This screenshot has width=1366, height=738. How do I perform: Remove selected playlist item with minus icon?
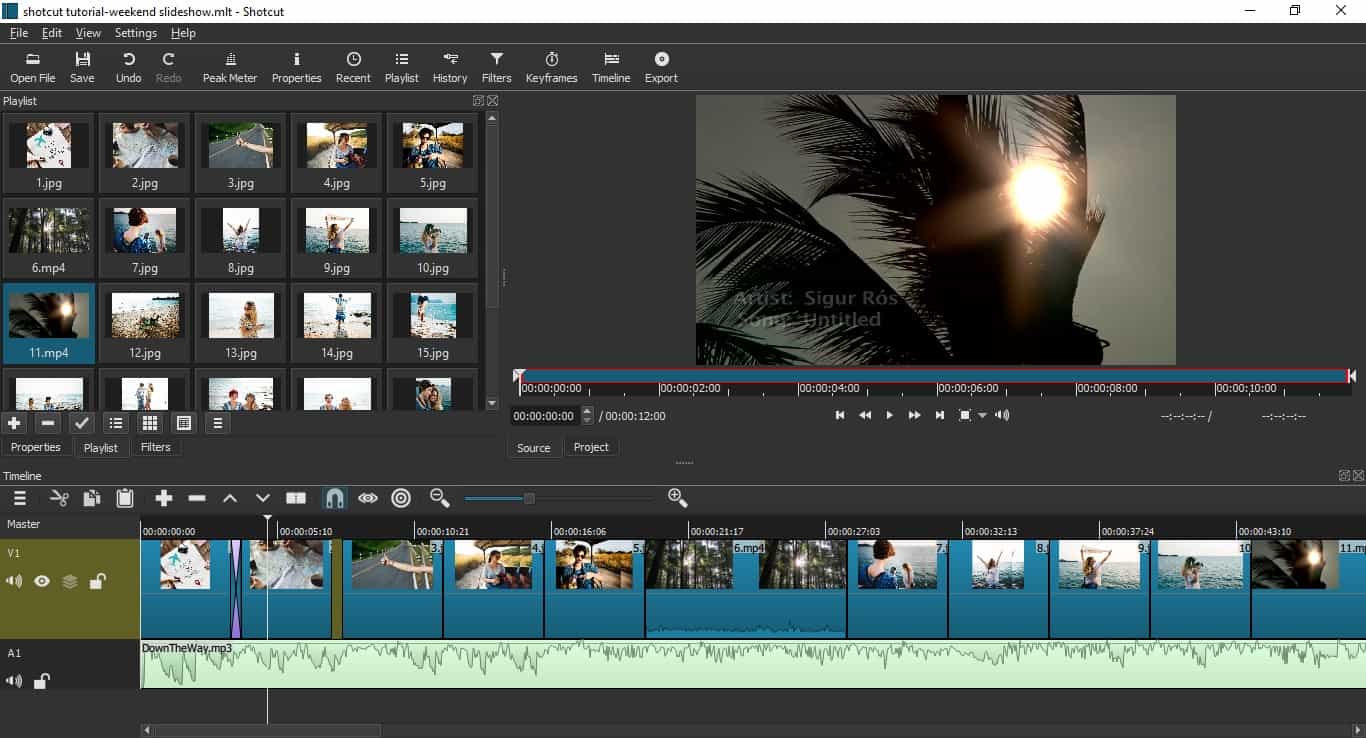coord(47,423)
